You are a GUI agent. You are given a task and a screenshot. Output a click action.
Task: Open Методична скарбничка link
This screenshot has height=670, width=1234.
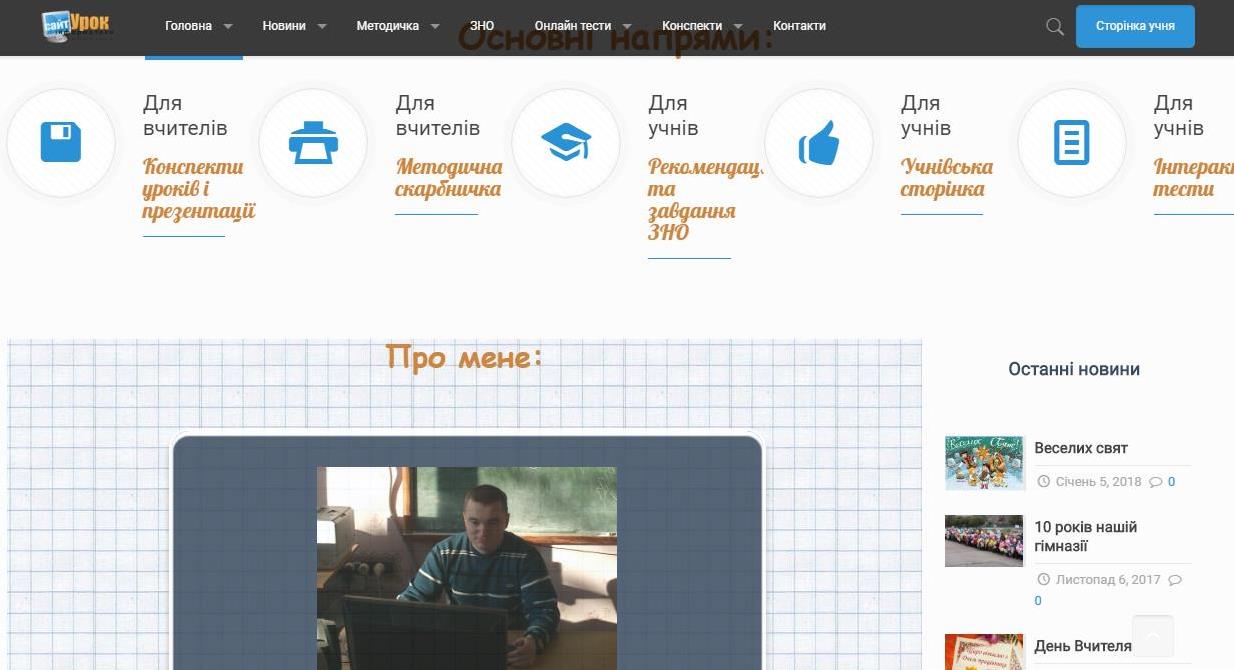point(449,178)
